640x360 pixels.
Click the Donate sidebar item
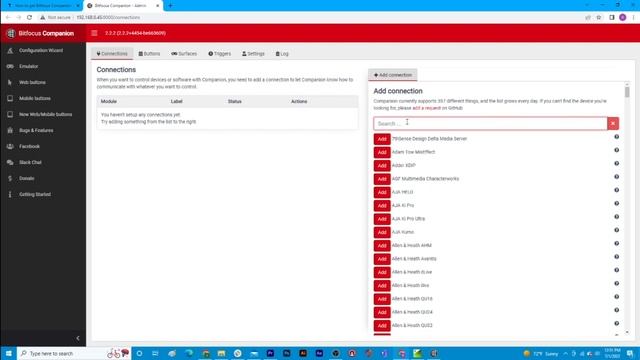click(27, 178)
